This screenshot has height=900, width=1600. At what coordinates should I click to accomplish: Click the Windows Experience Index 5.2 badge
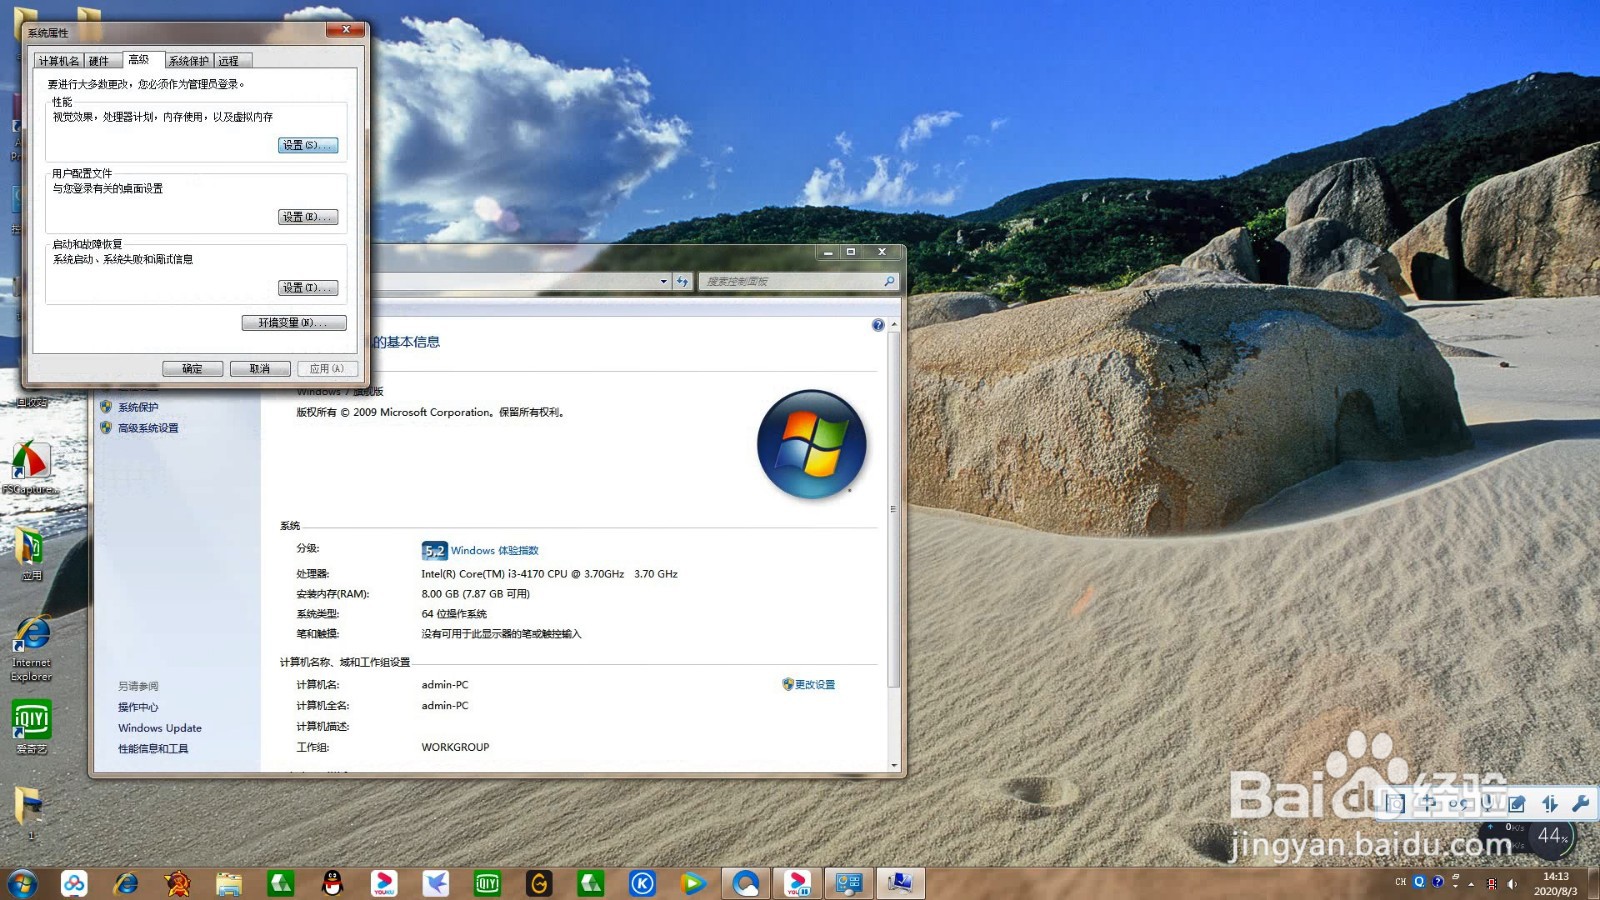(x=434, y=551)
